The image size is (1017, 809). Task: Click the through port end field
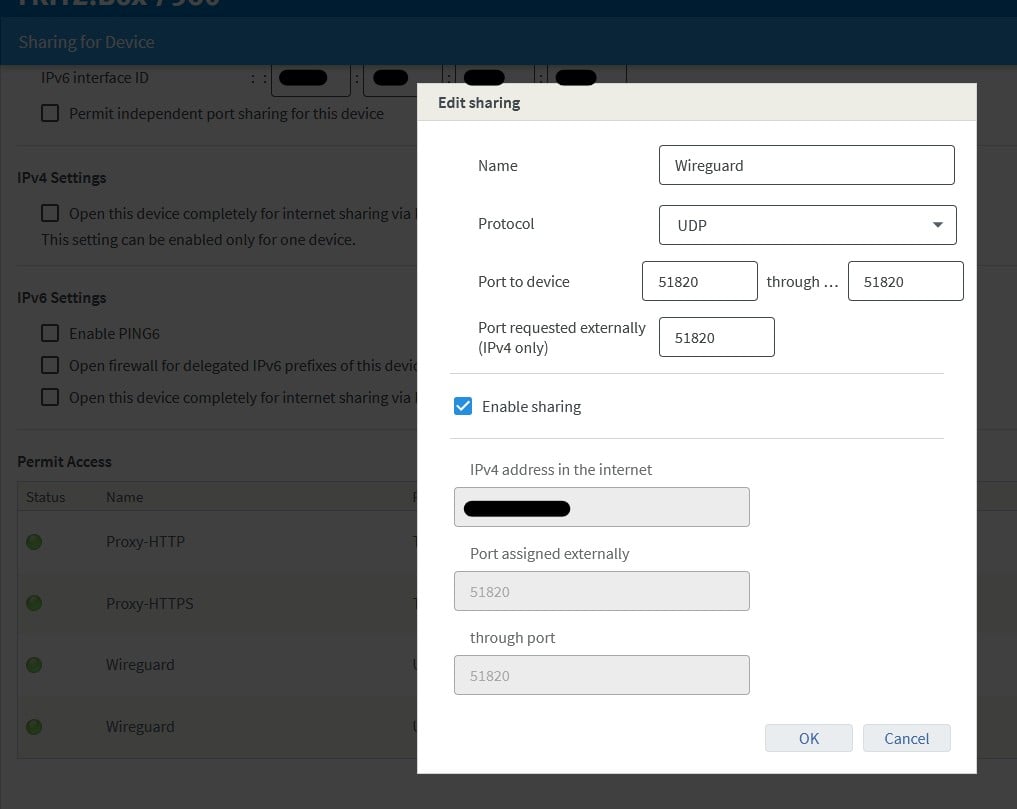click(905, 281)
